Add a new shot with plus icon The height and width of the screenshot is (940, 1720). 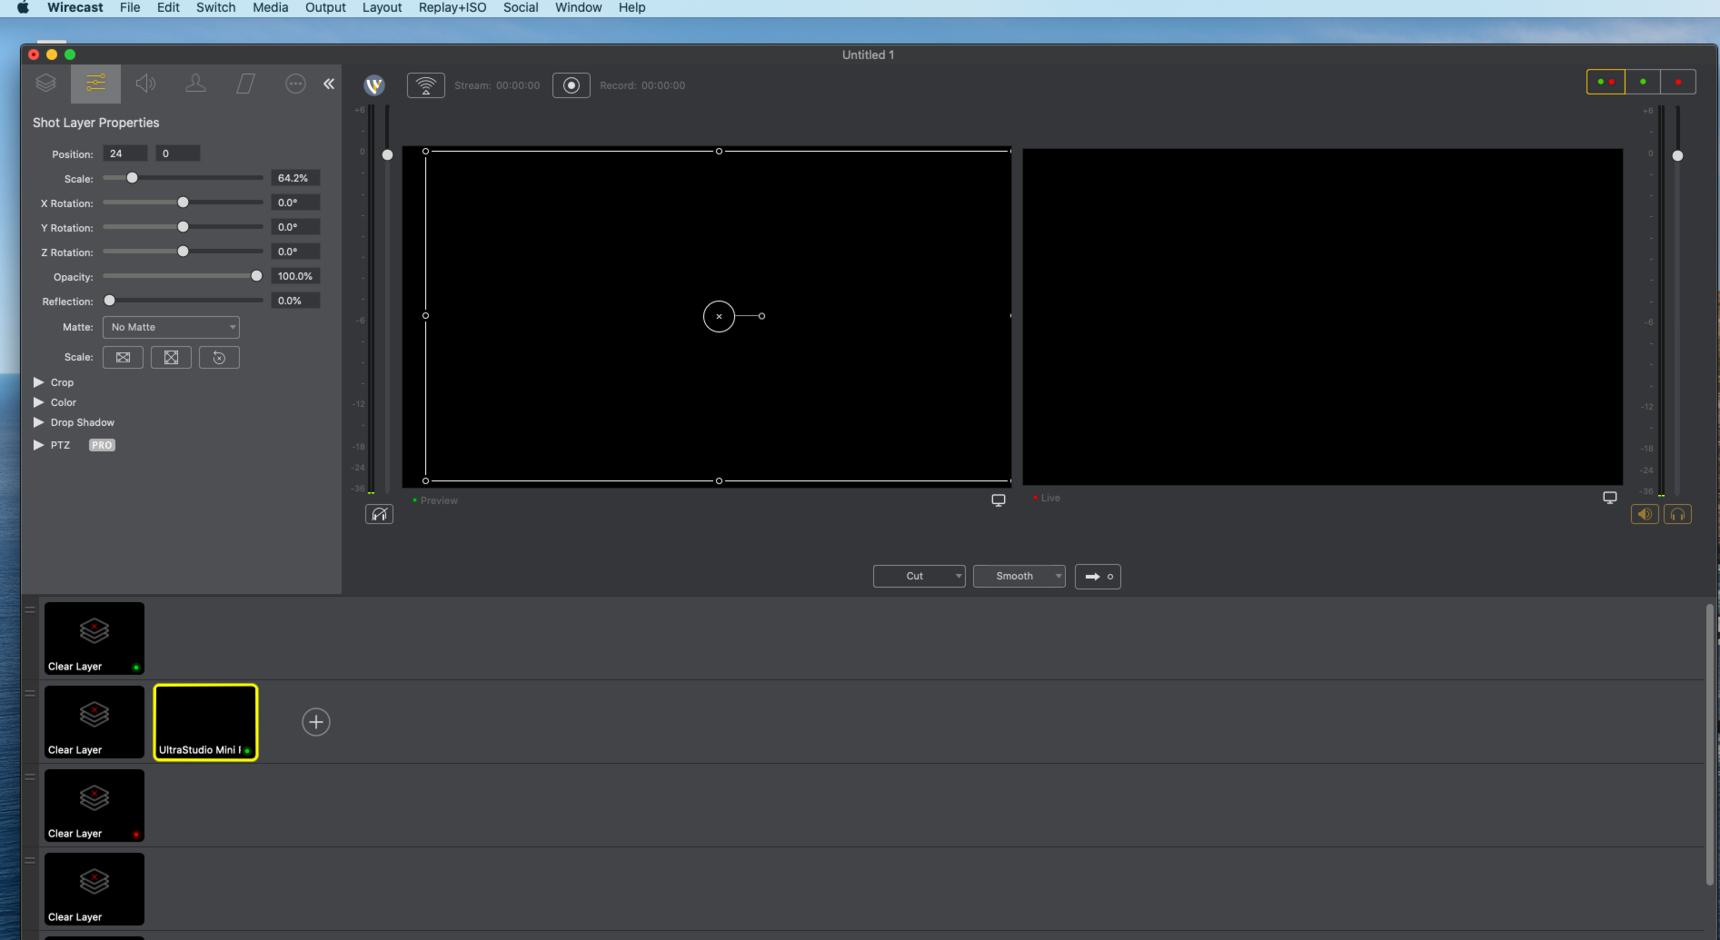[x=316, y=722]
